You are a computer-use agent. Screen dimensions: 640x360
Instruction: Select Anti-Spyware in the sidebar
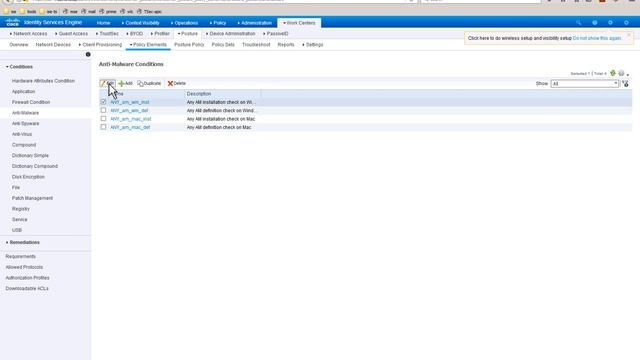click(25, 123)
